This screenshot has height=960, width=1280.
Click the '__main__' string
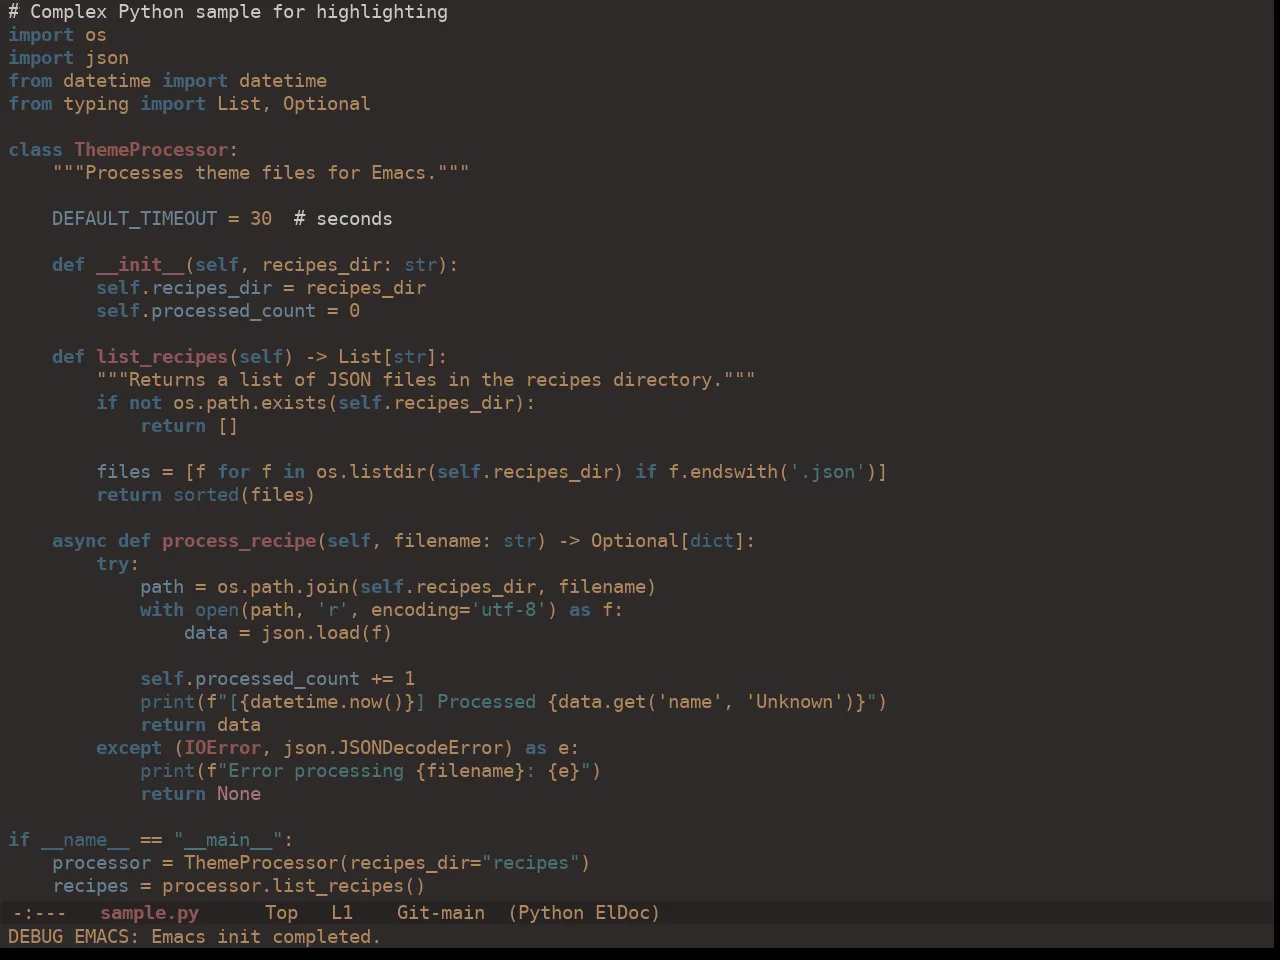(228, 840)
